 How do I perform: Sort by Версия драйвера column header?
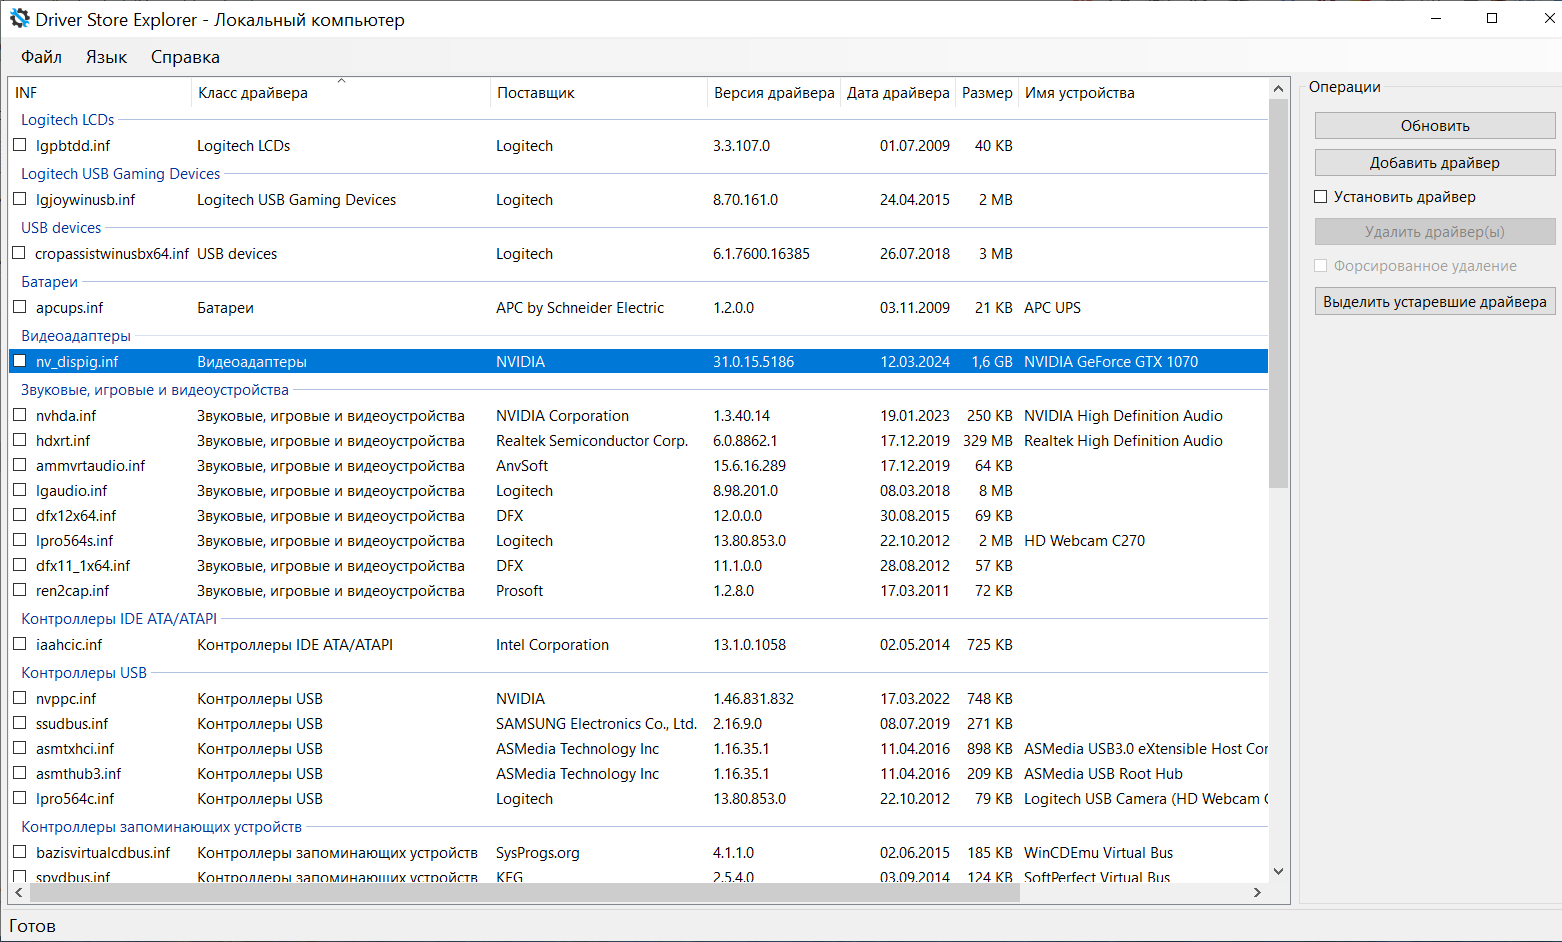774,93
